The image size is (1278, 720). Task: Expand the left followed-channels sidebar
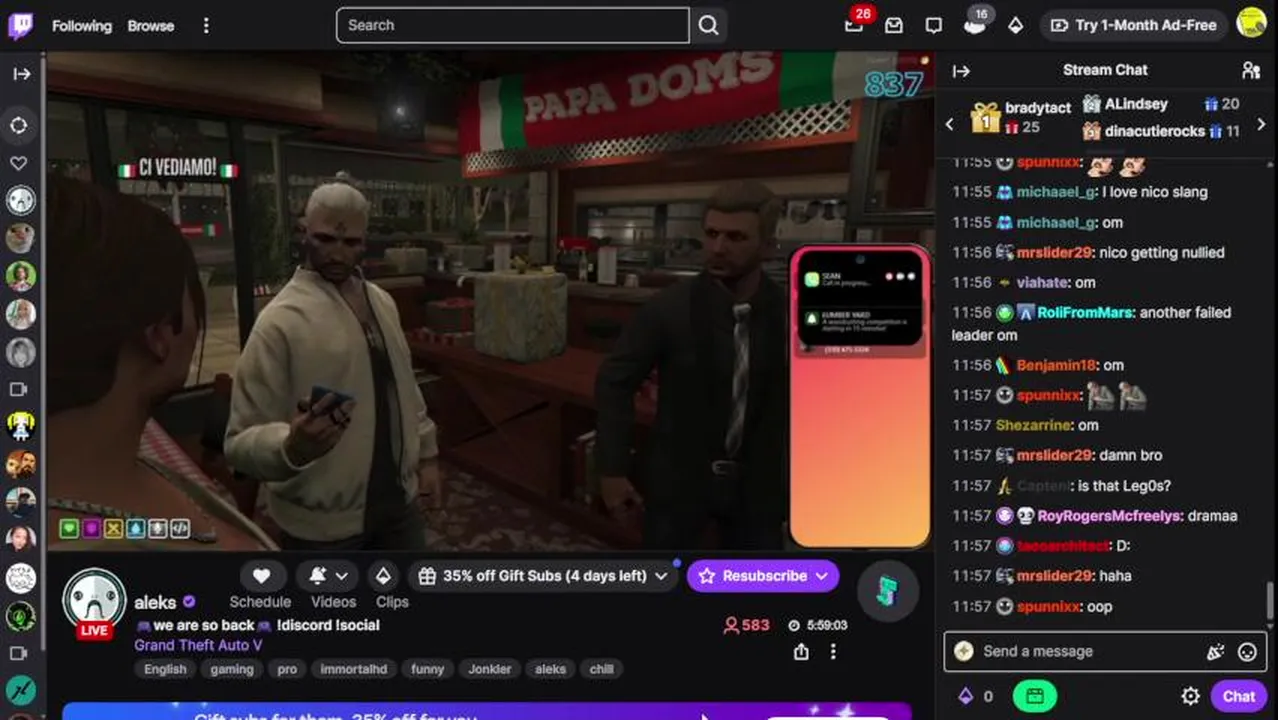click(21, 74)
